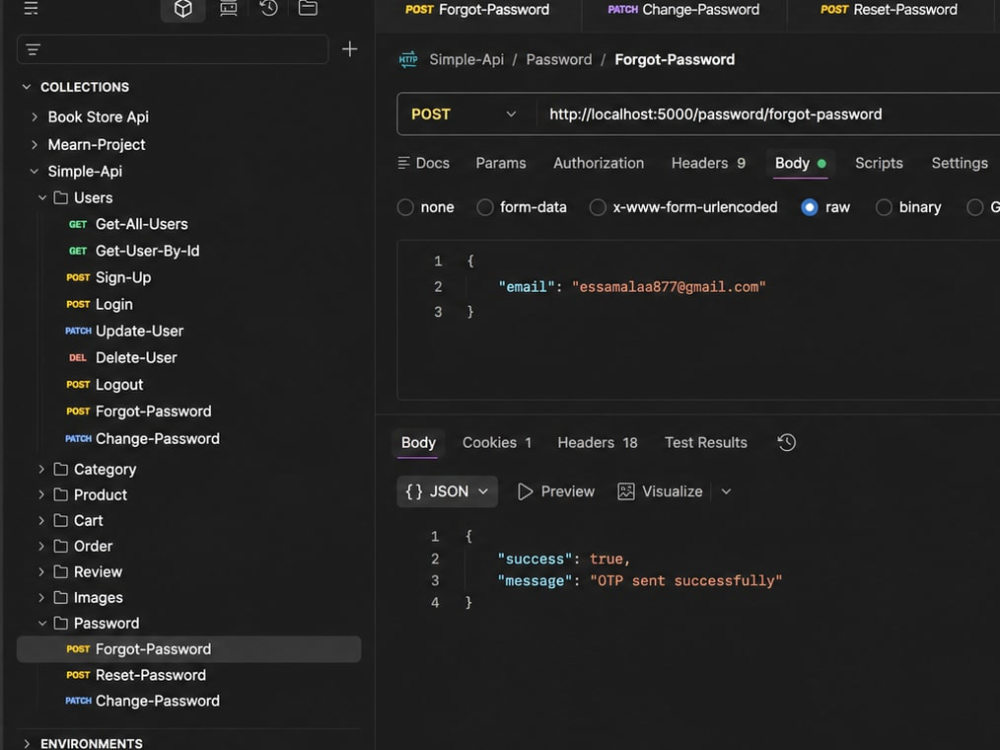The image size is (1000, 750).
Task: Switch to the Change-Password request tab
Action: pos(684,10)
